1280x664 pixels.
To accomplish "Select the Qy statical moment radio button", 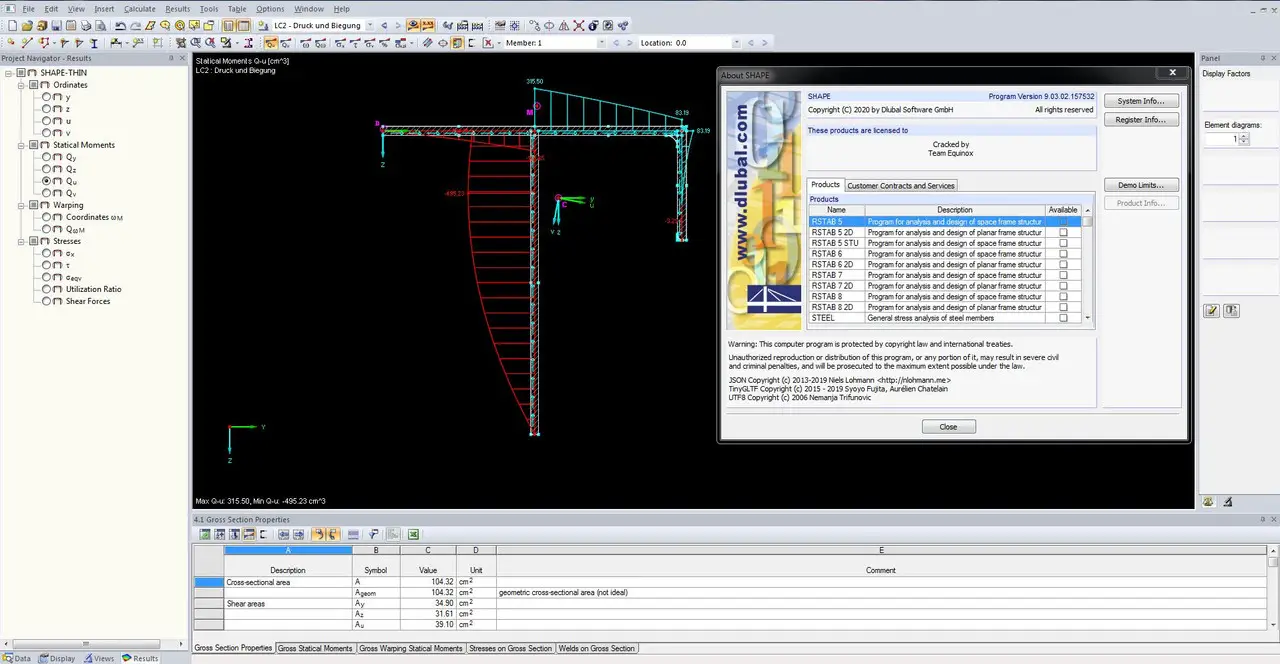I will [46, 157].
